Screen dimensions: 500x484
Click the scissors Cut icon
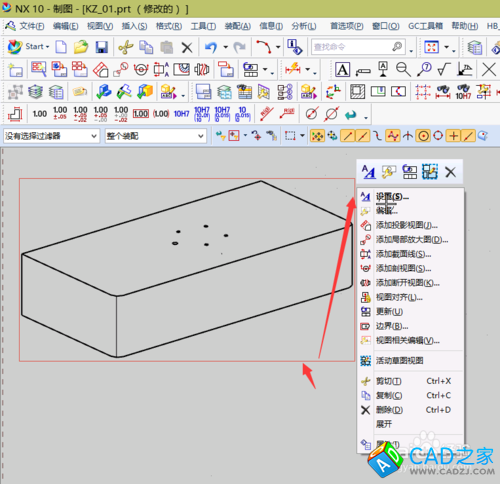tap(126, 47)
